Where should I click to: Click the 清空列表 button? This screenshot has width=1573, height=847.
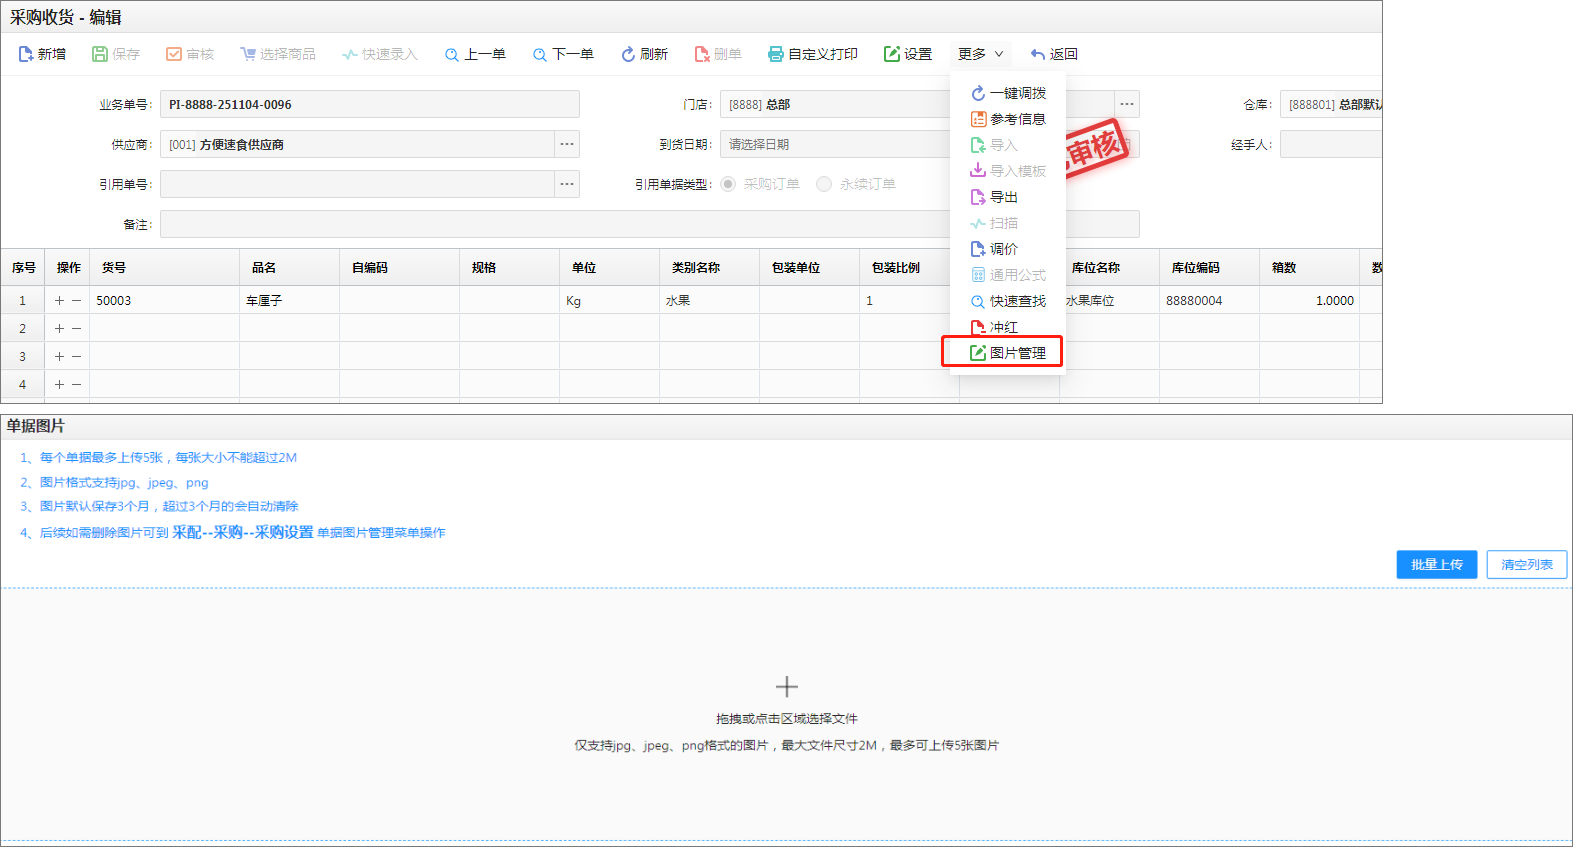[1526, 564]
